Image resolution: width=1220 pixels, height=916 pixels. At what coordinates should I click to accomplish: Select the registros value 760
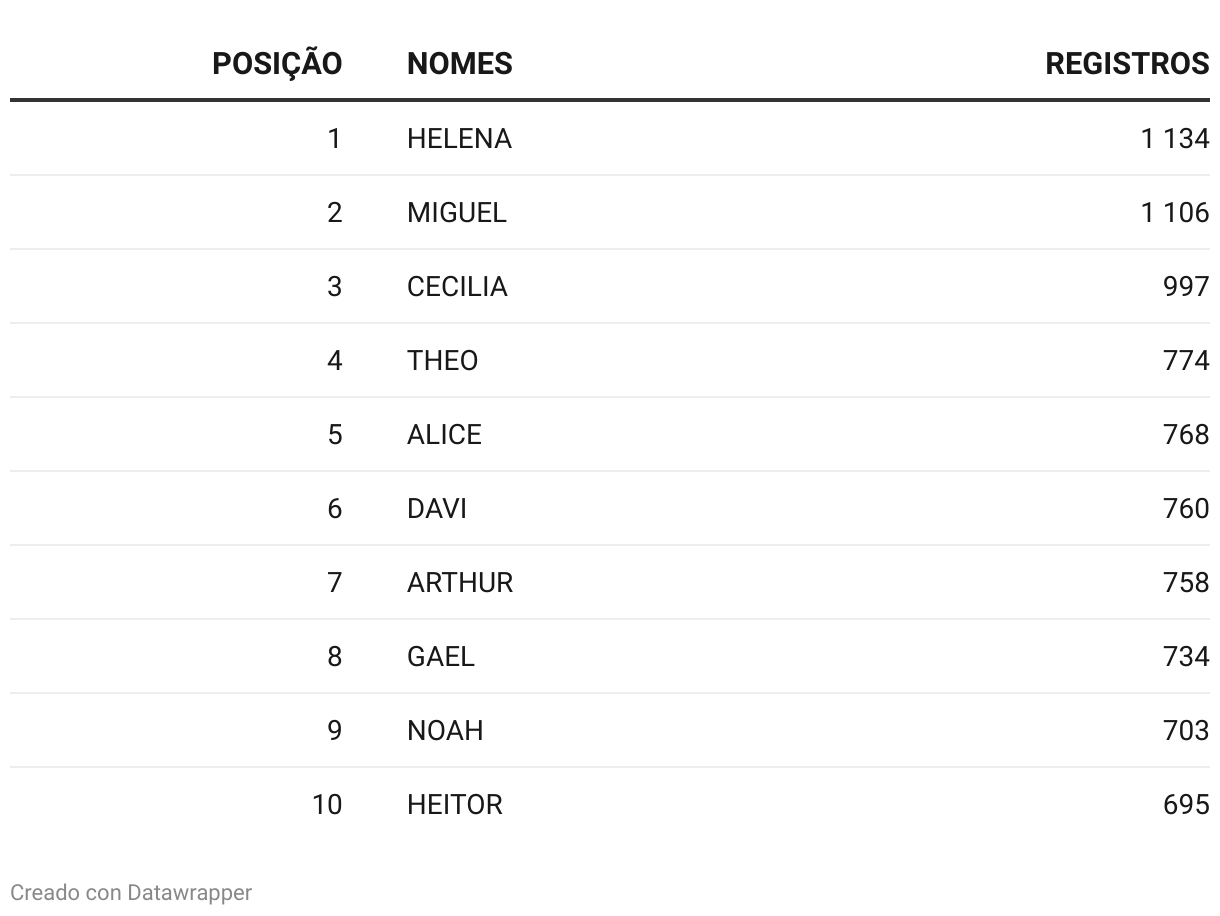(x=1186, y=509)
